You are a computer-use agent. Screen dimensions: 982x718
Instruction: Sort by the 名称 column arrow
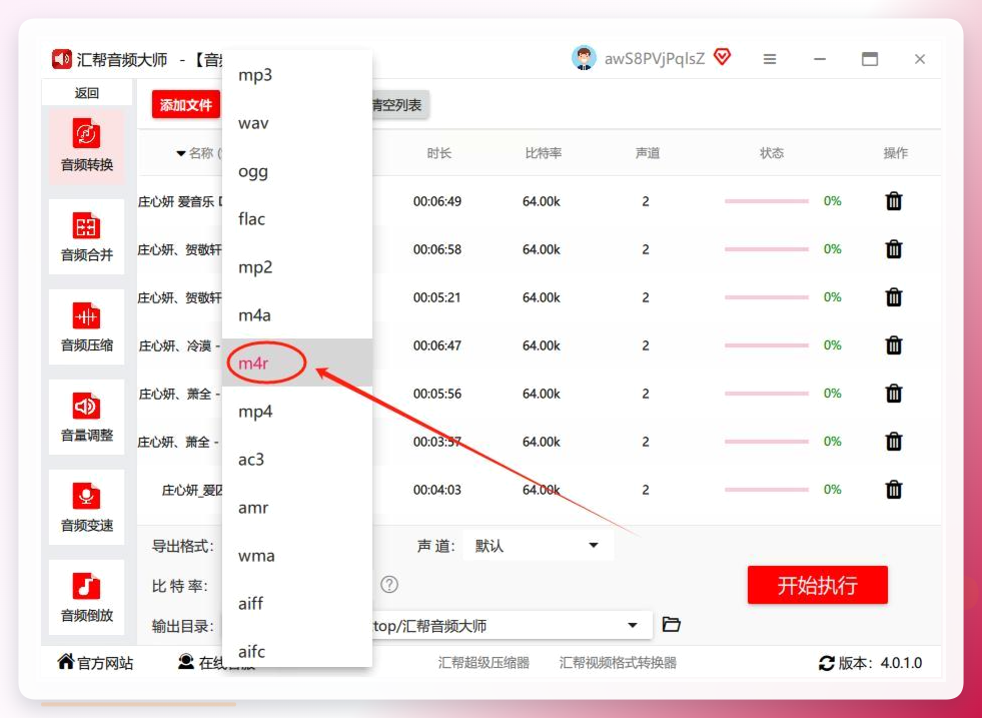(181, 153)
